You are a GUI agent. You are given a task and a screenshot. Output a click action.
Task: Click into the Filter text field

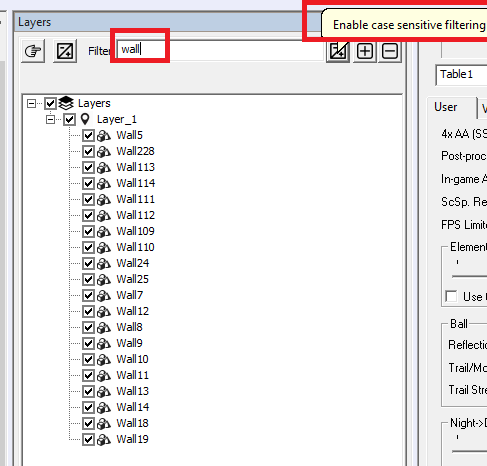[x=220, y=50]
